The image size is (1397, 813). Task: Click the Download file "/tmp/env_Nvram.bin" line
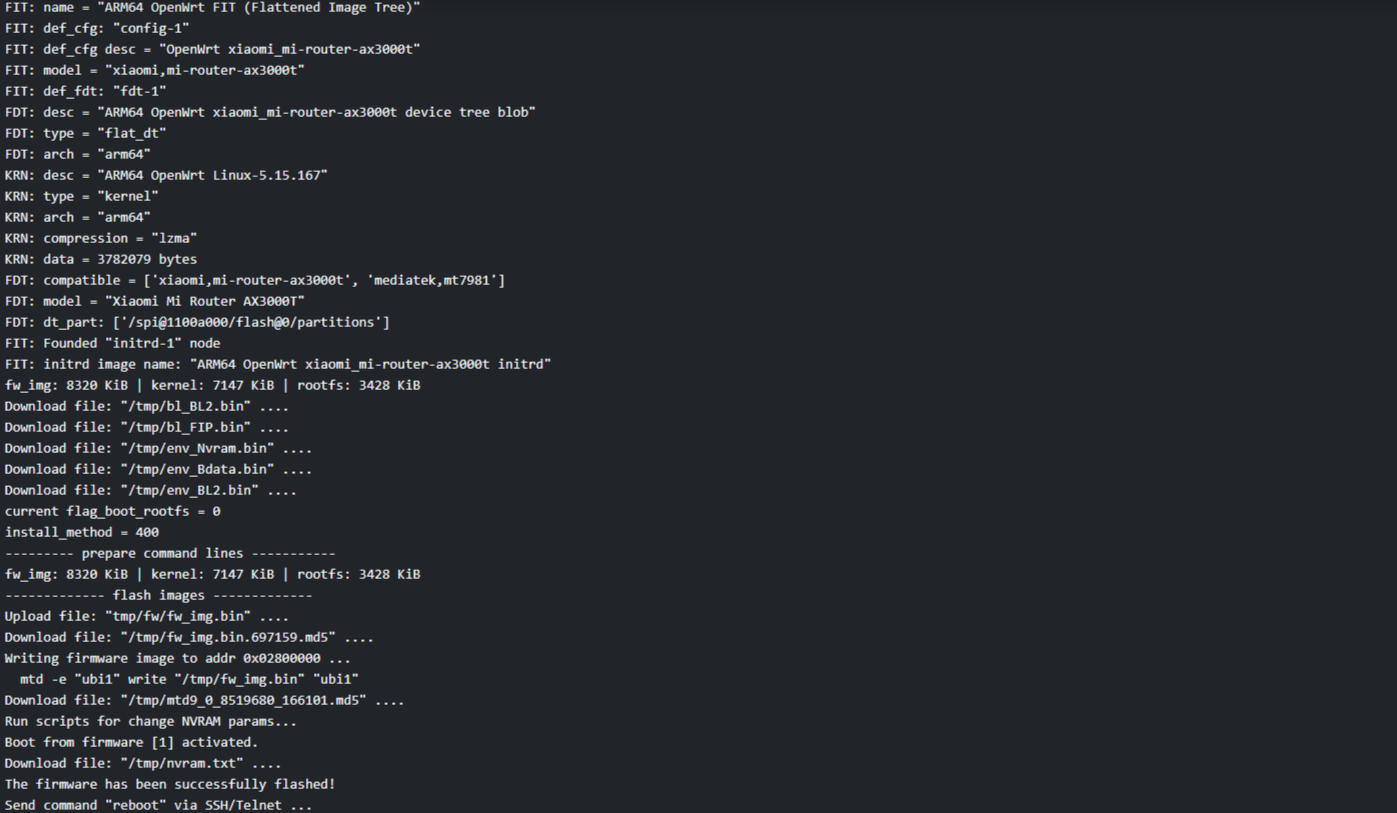158,448
